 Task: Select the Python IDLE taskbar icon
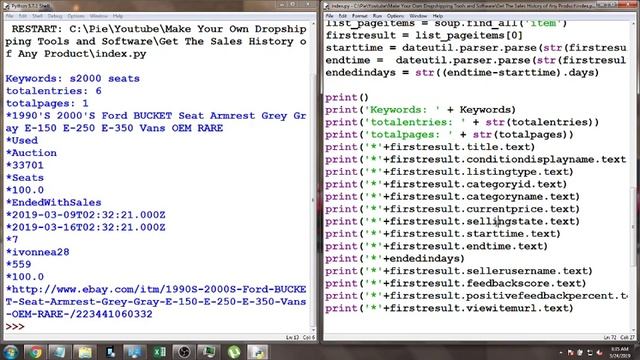click(258, 352)
